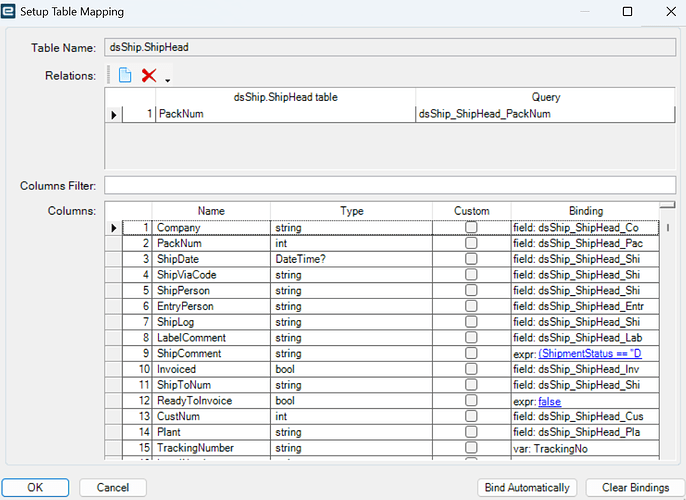686x500 pixels.
Task: Select the Company name cell
Action: (x=211, y=227)
